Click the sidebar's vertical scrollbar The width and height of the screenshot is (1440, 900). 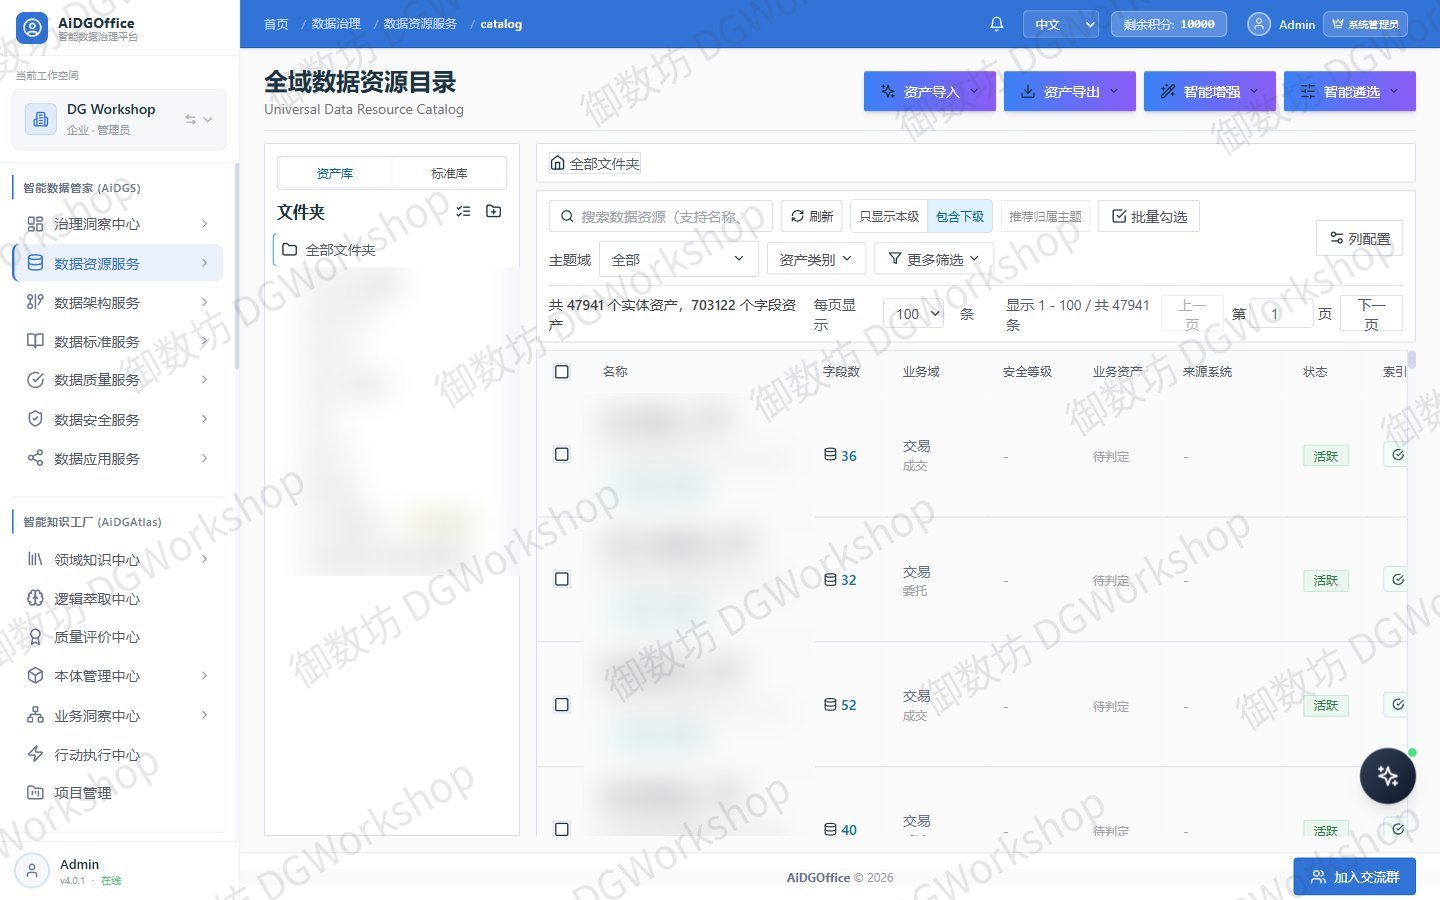click(237, 266)
